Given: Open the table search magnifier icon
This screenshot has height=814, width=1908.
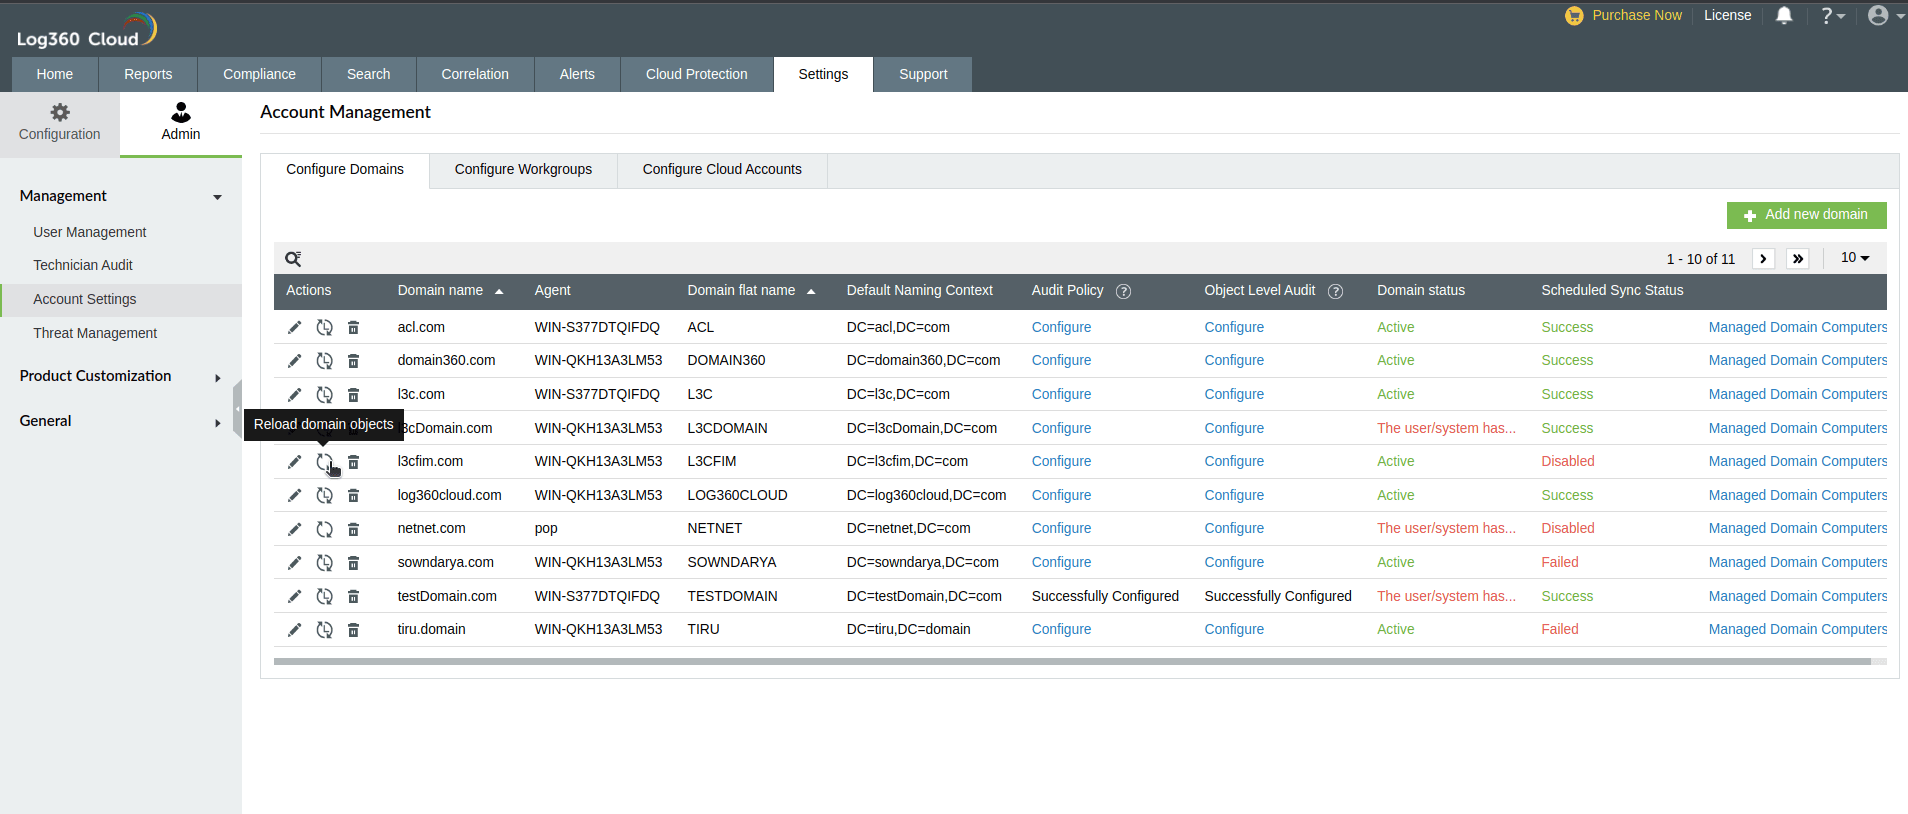Looking at the screenshot, I should pyautogui.click(x=293, y=259).
